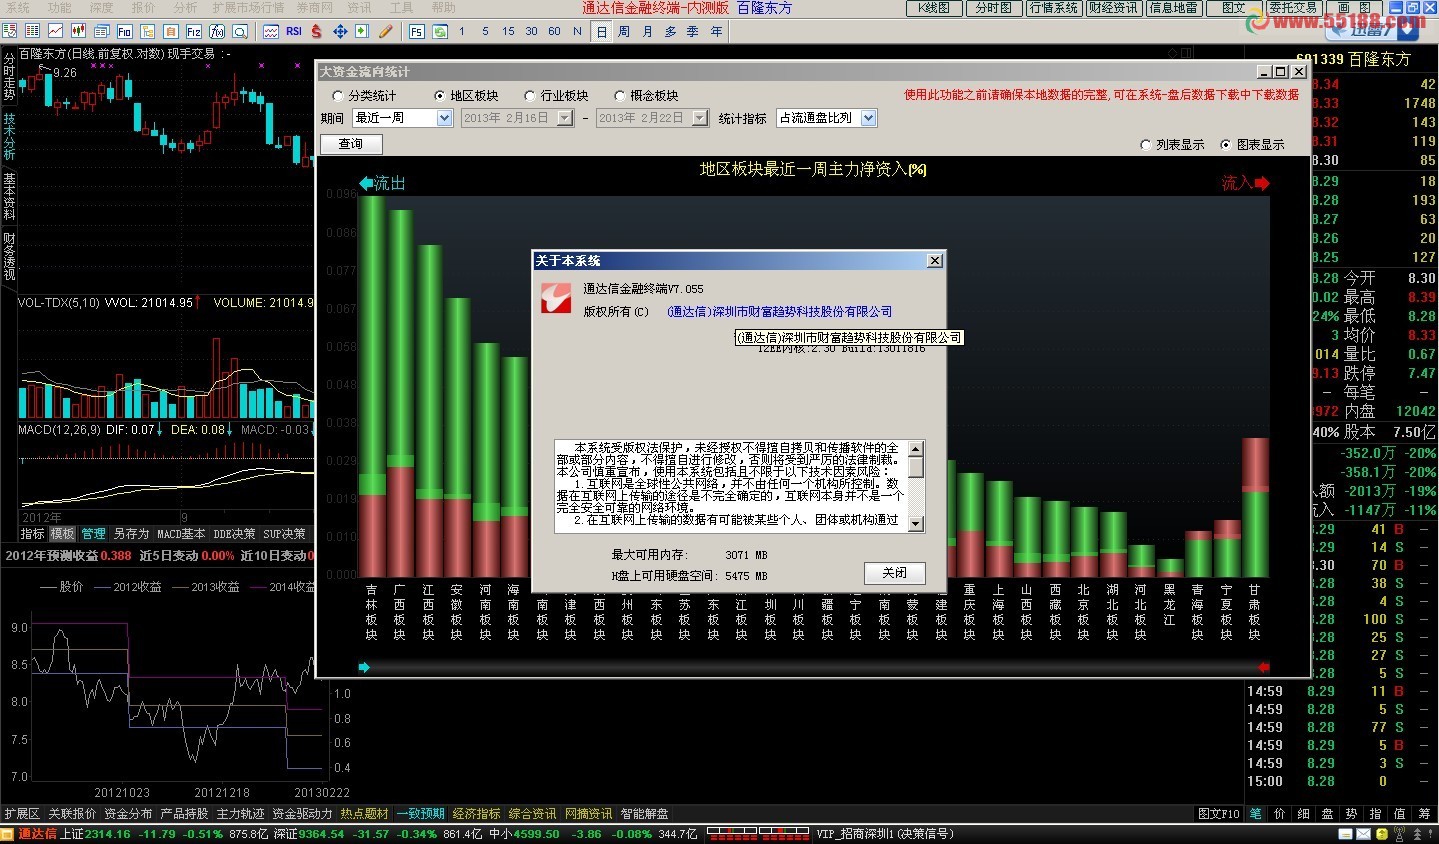Click the magnifier search toolbar icon
The image size is (1439, 844).
point(240,31)
